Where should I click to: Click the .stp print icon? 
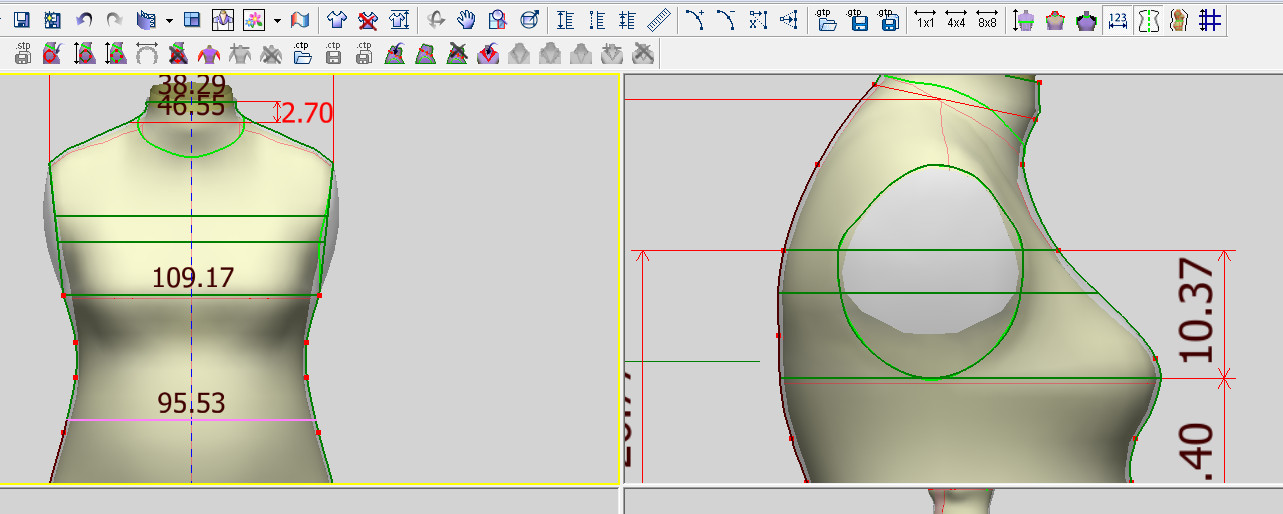[x=22, y=53]
